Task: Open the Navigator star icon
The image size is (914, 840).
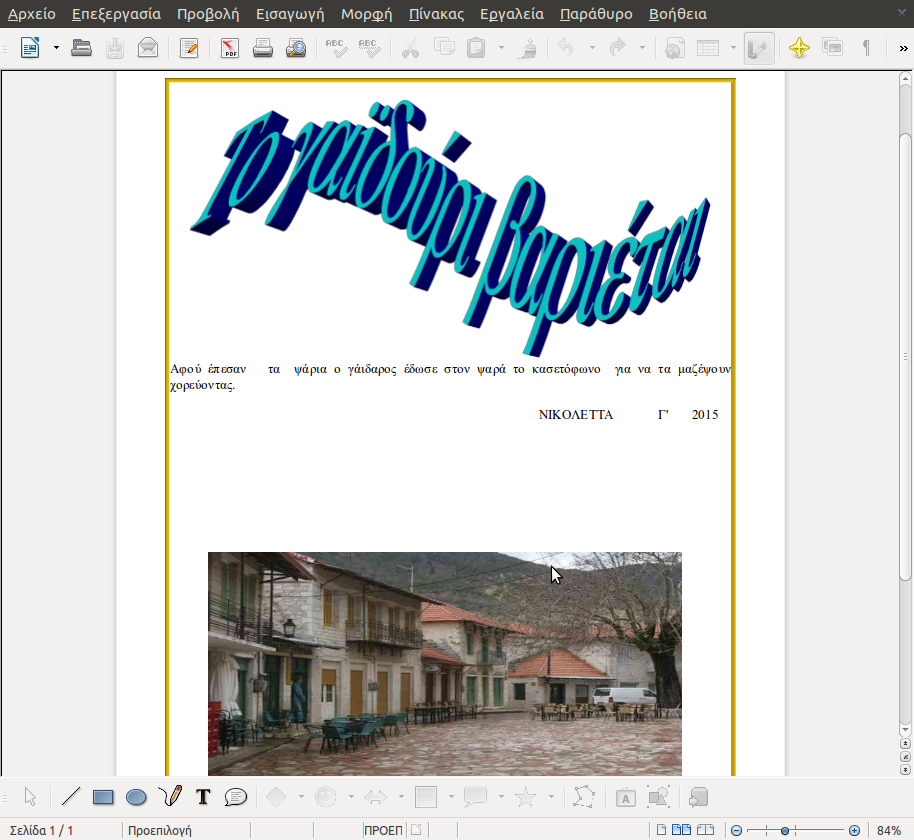Action: 799,48
